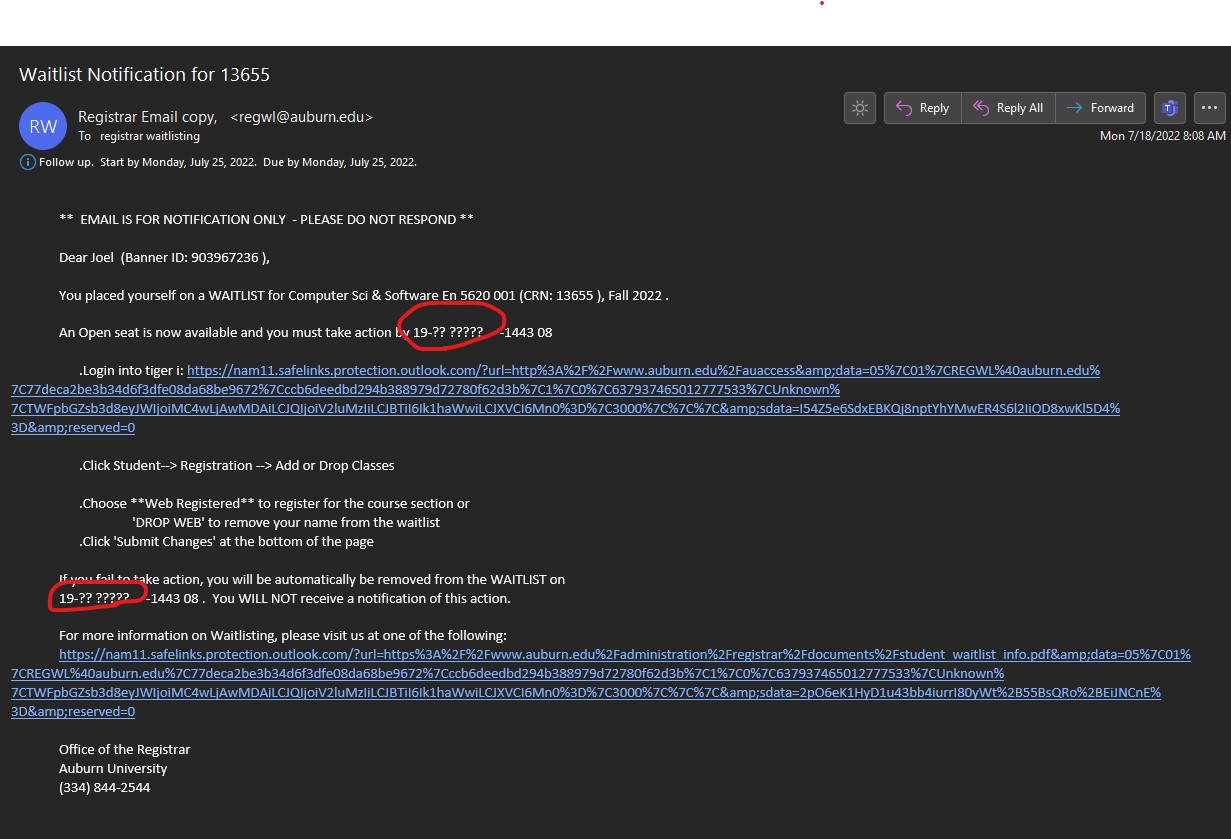This screenshot has height=839, width=1231.
Task: Click the Office of the Registrar signature line
Action: point(124,749)
